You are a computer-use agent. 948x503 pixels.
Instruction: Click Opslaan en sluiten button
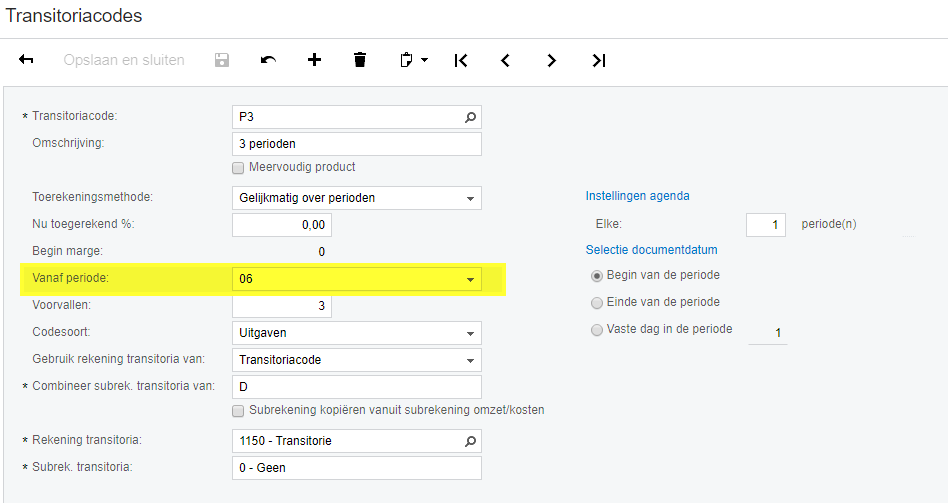pos(124,60)
